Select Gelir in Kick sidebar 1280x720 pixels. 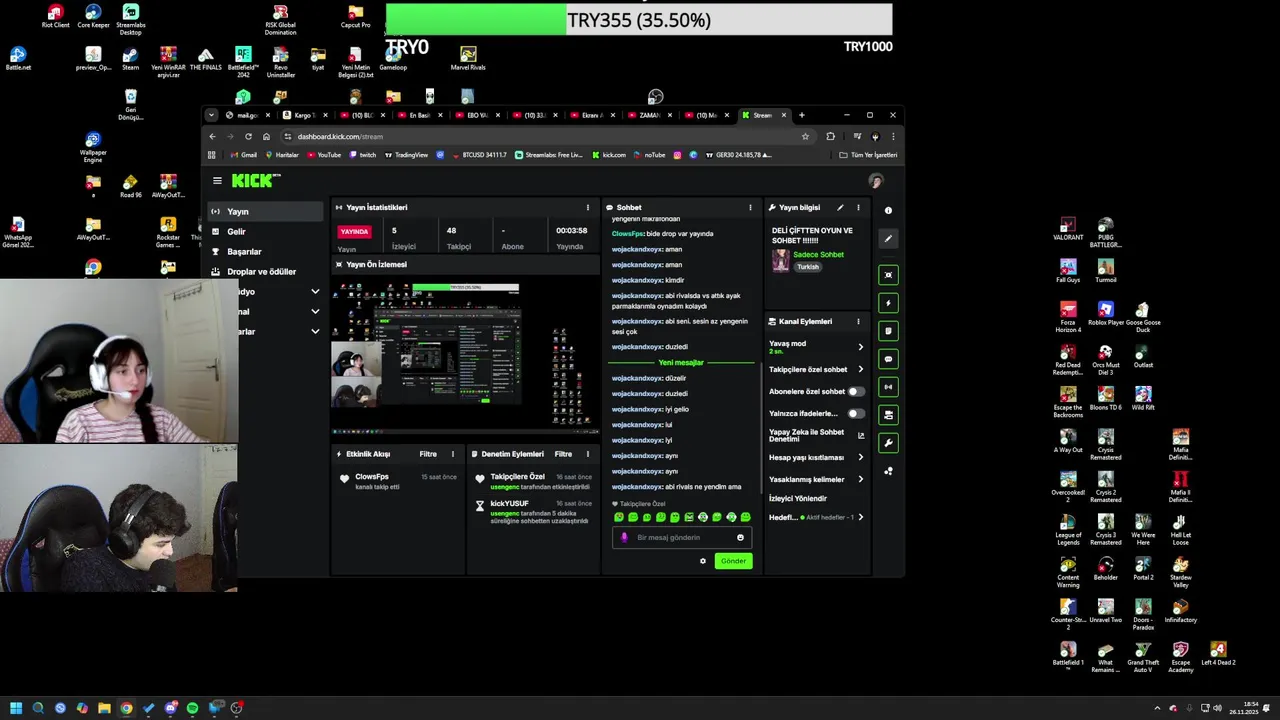pyautogui.click(x=265, y=232)
